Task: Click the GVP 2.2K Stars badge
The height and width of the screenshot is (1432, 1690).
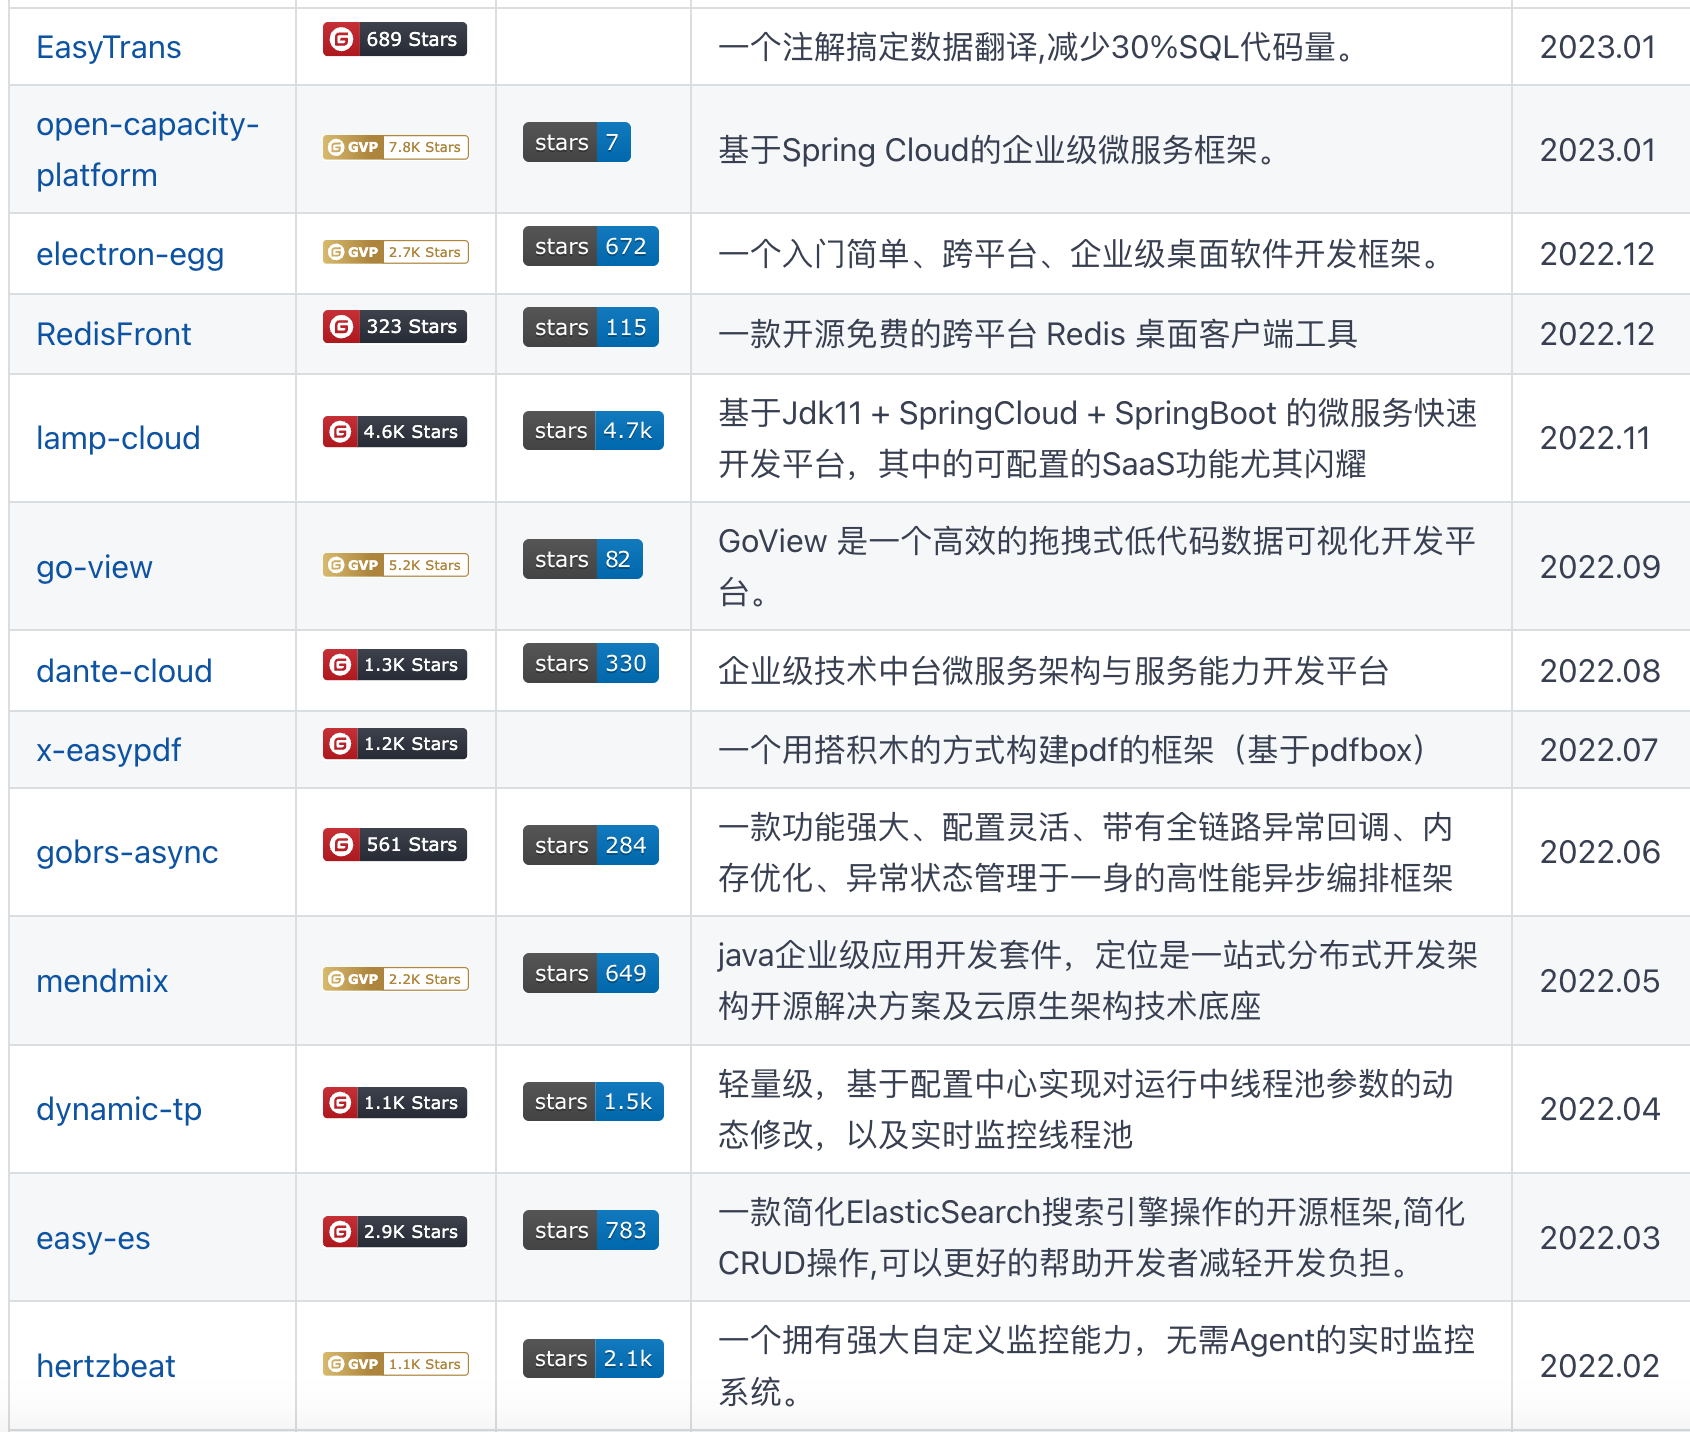Action: pyautogui.click(x=396, y=979)
